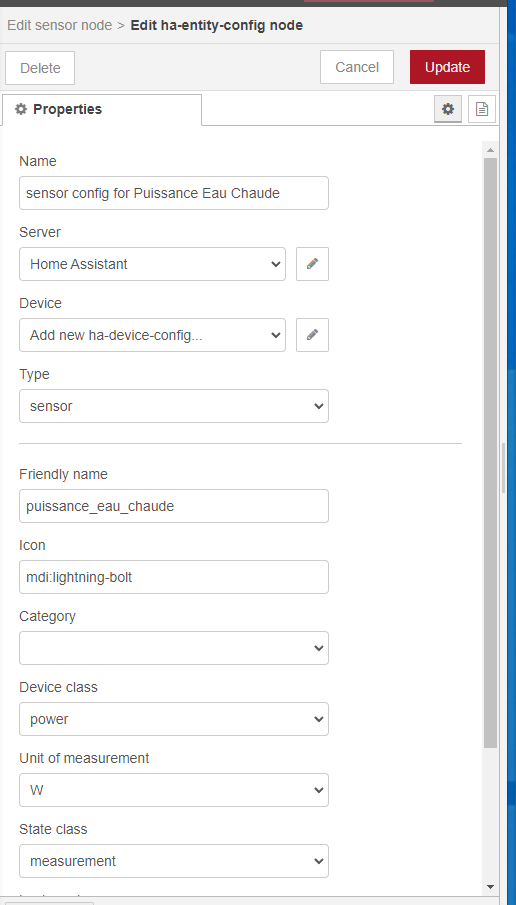Viewport: 516px width, 905px height.
Task: Click scrollbar up arrow in properties panel
Action: 491,150
